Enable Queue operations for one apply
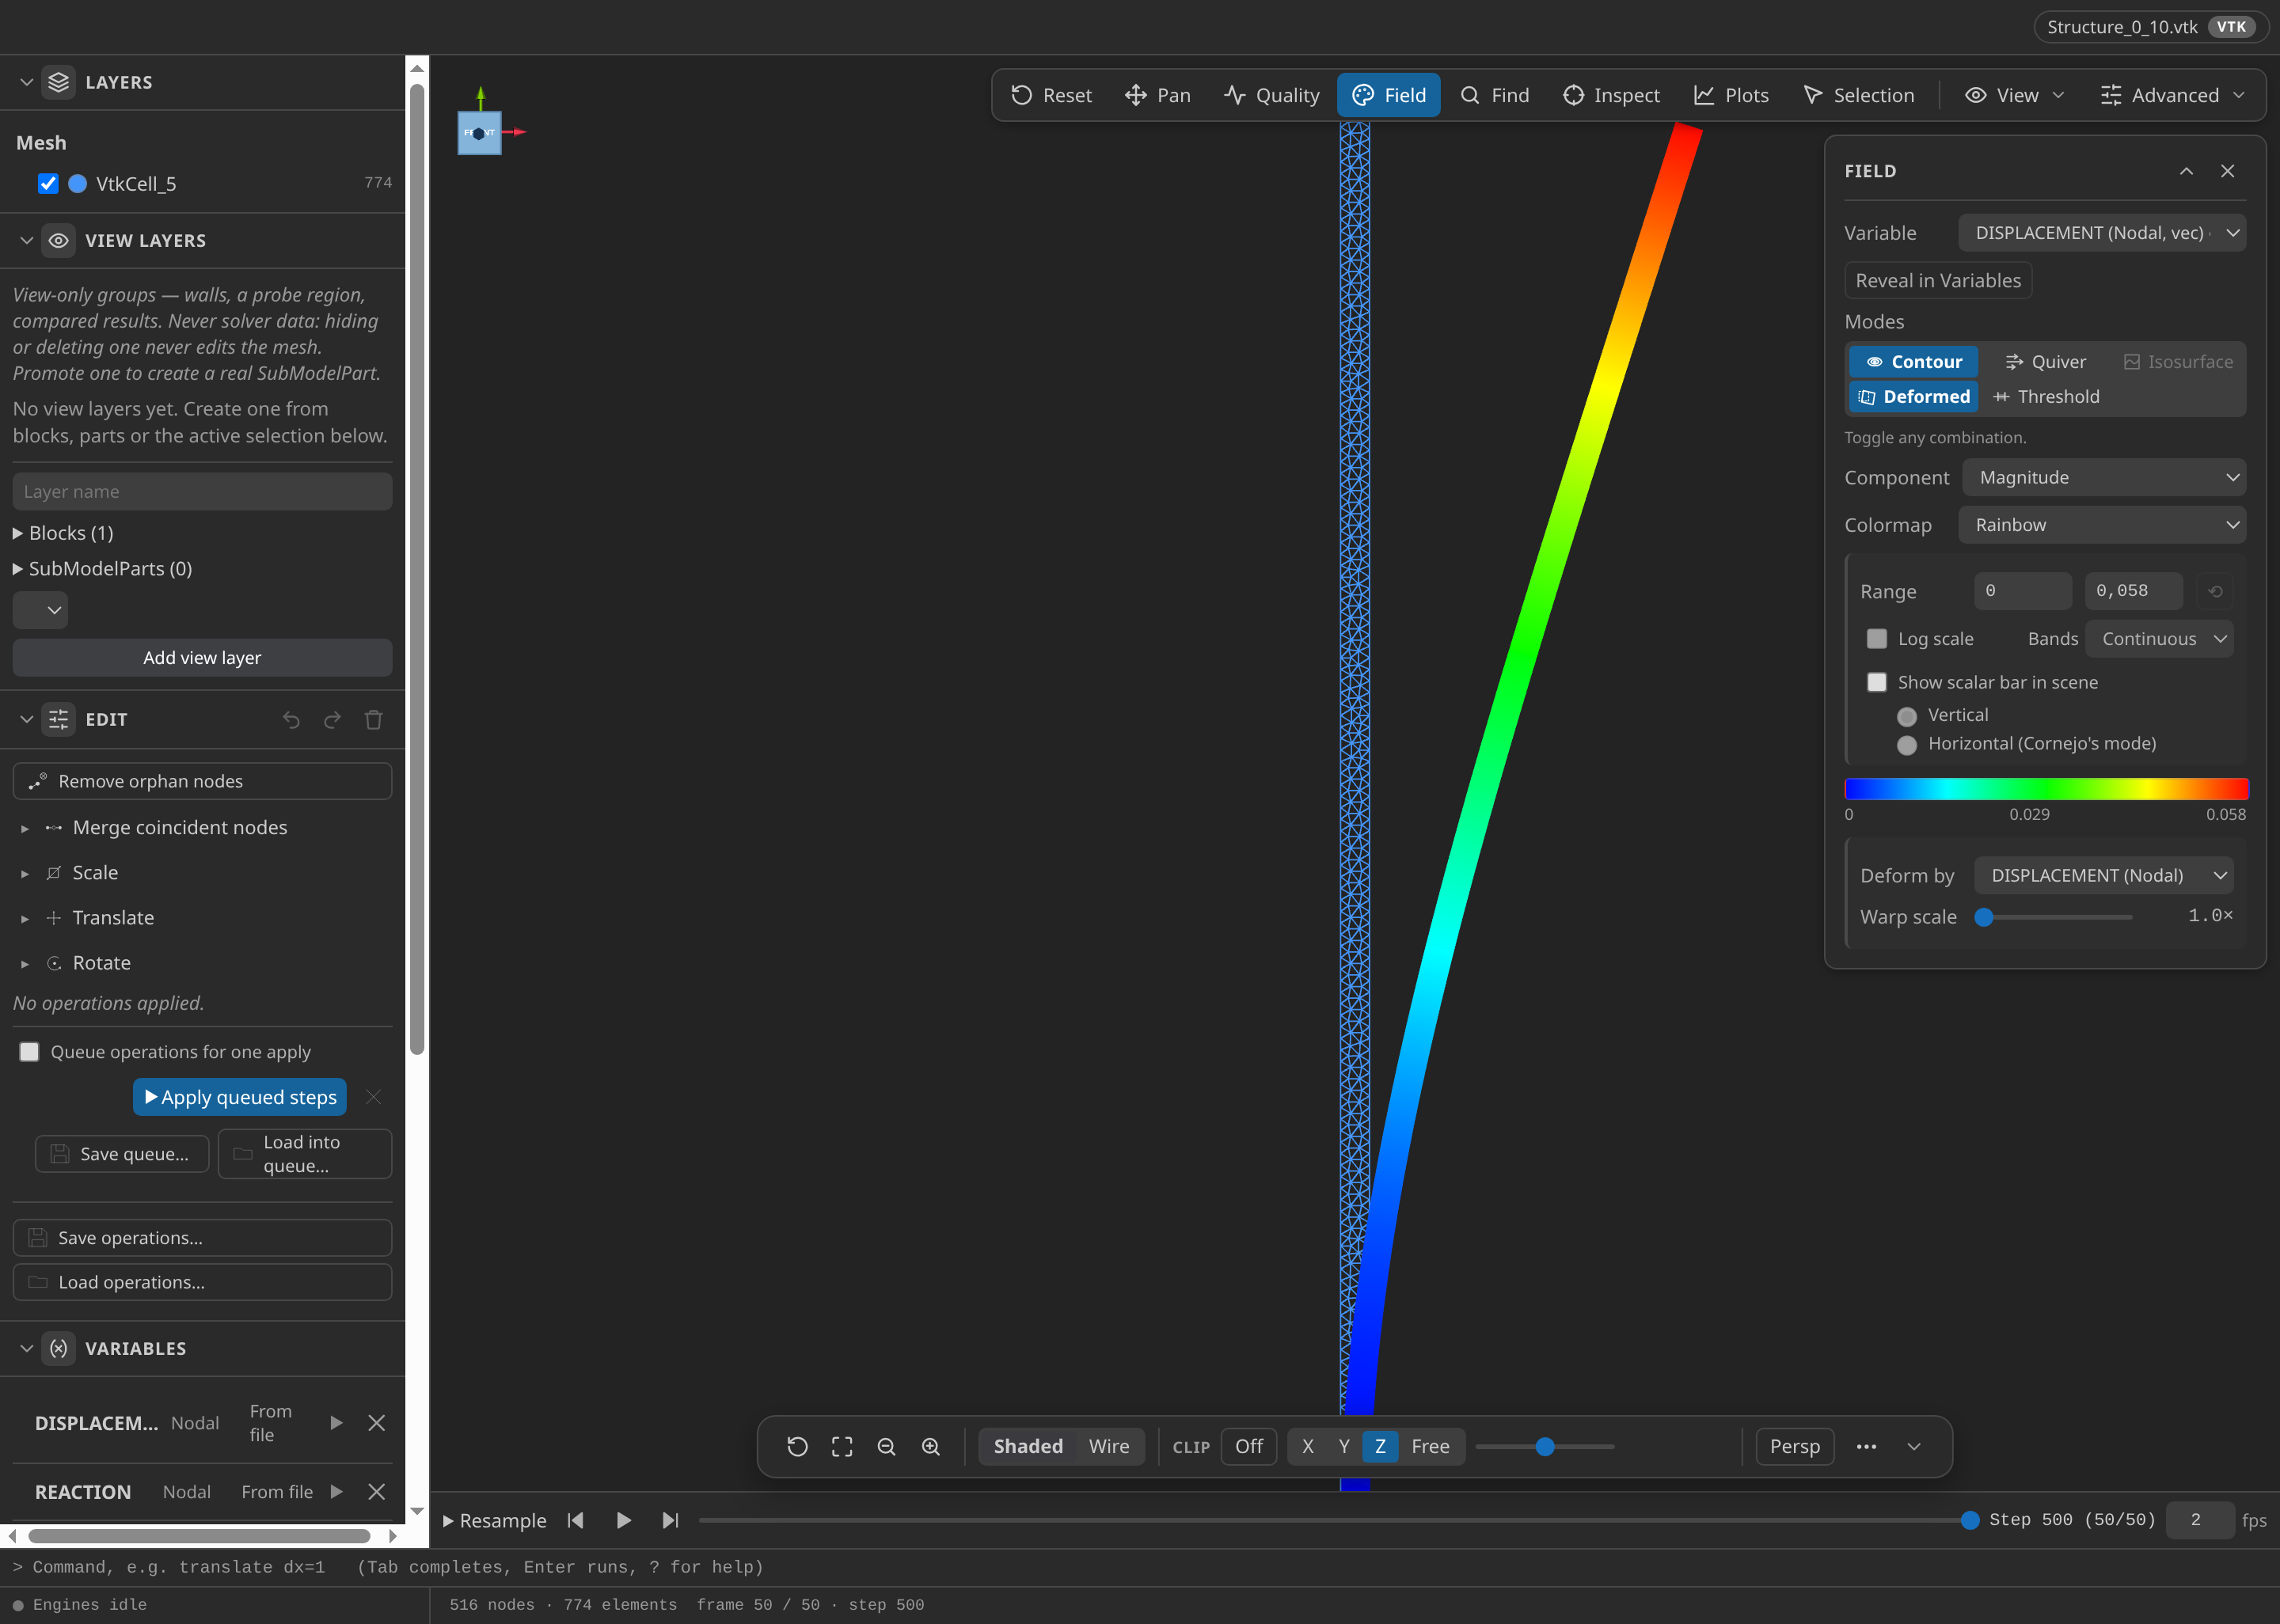Viewport: 2280px width, 1624px height. (x=29, y=1051)
